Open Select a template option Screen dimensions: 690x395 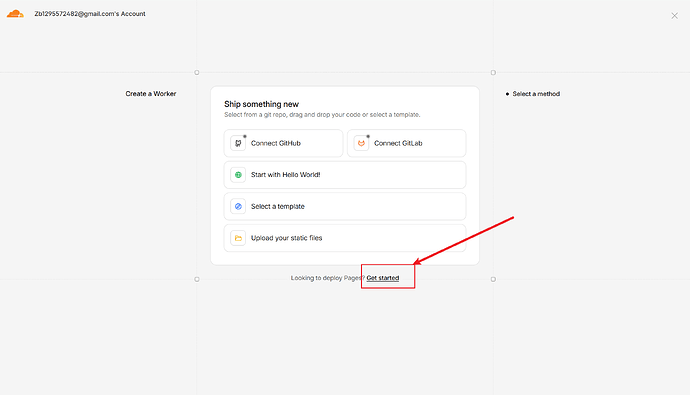click(x=345, y=206)
